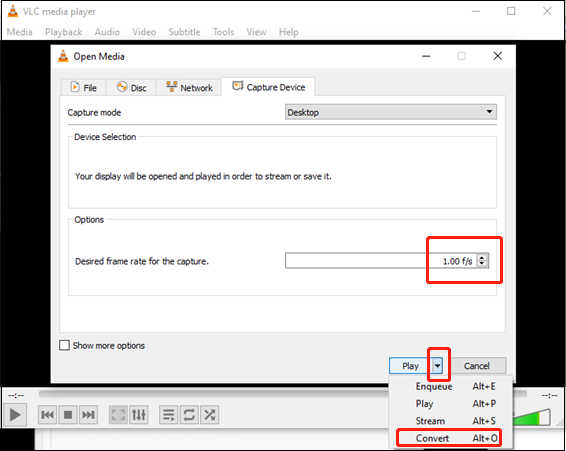
Task: Open the Media menu
Action: click(19, 32)
